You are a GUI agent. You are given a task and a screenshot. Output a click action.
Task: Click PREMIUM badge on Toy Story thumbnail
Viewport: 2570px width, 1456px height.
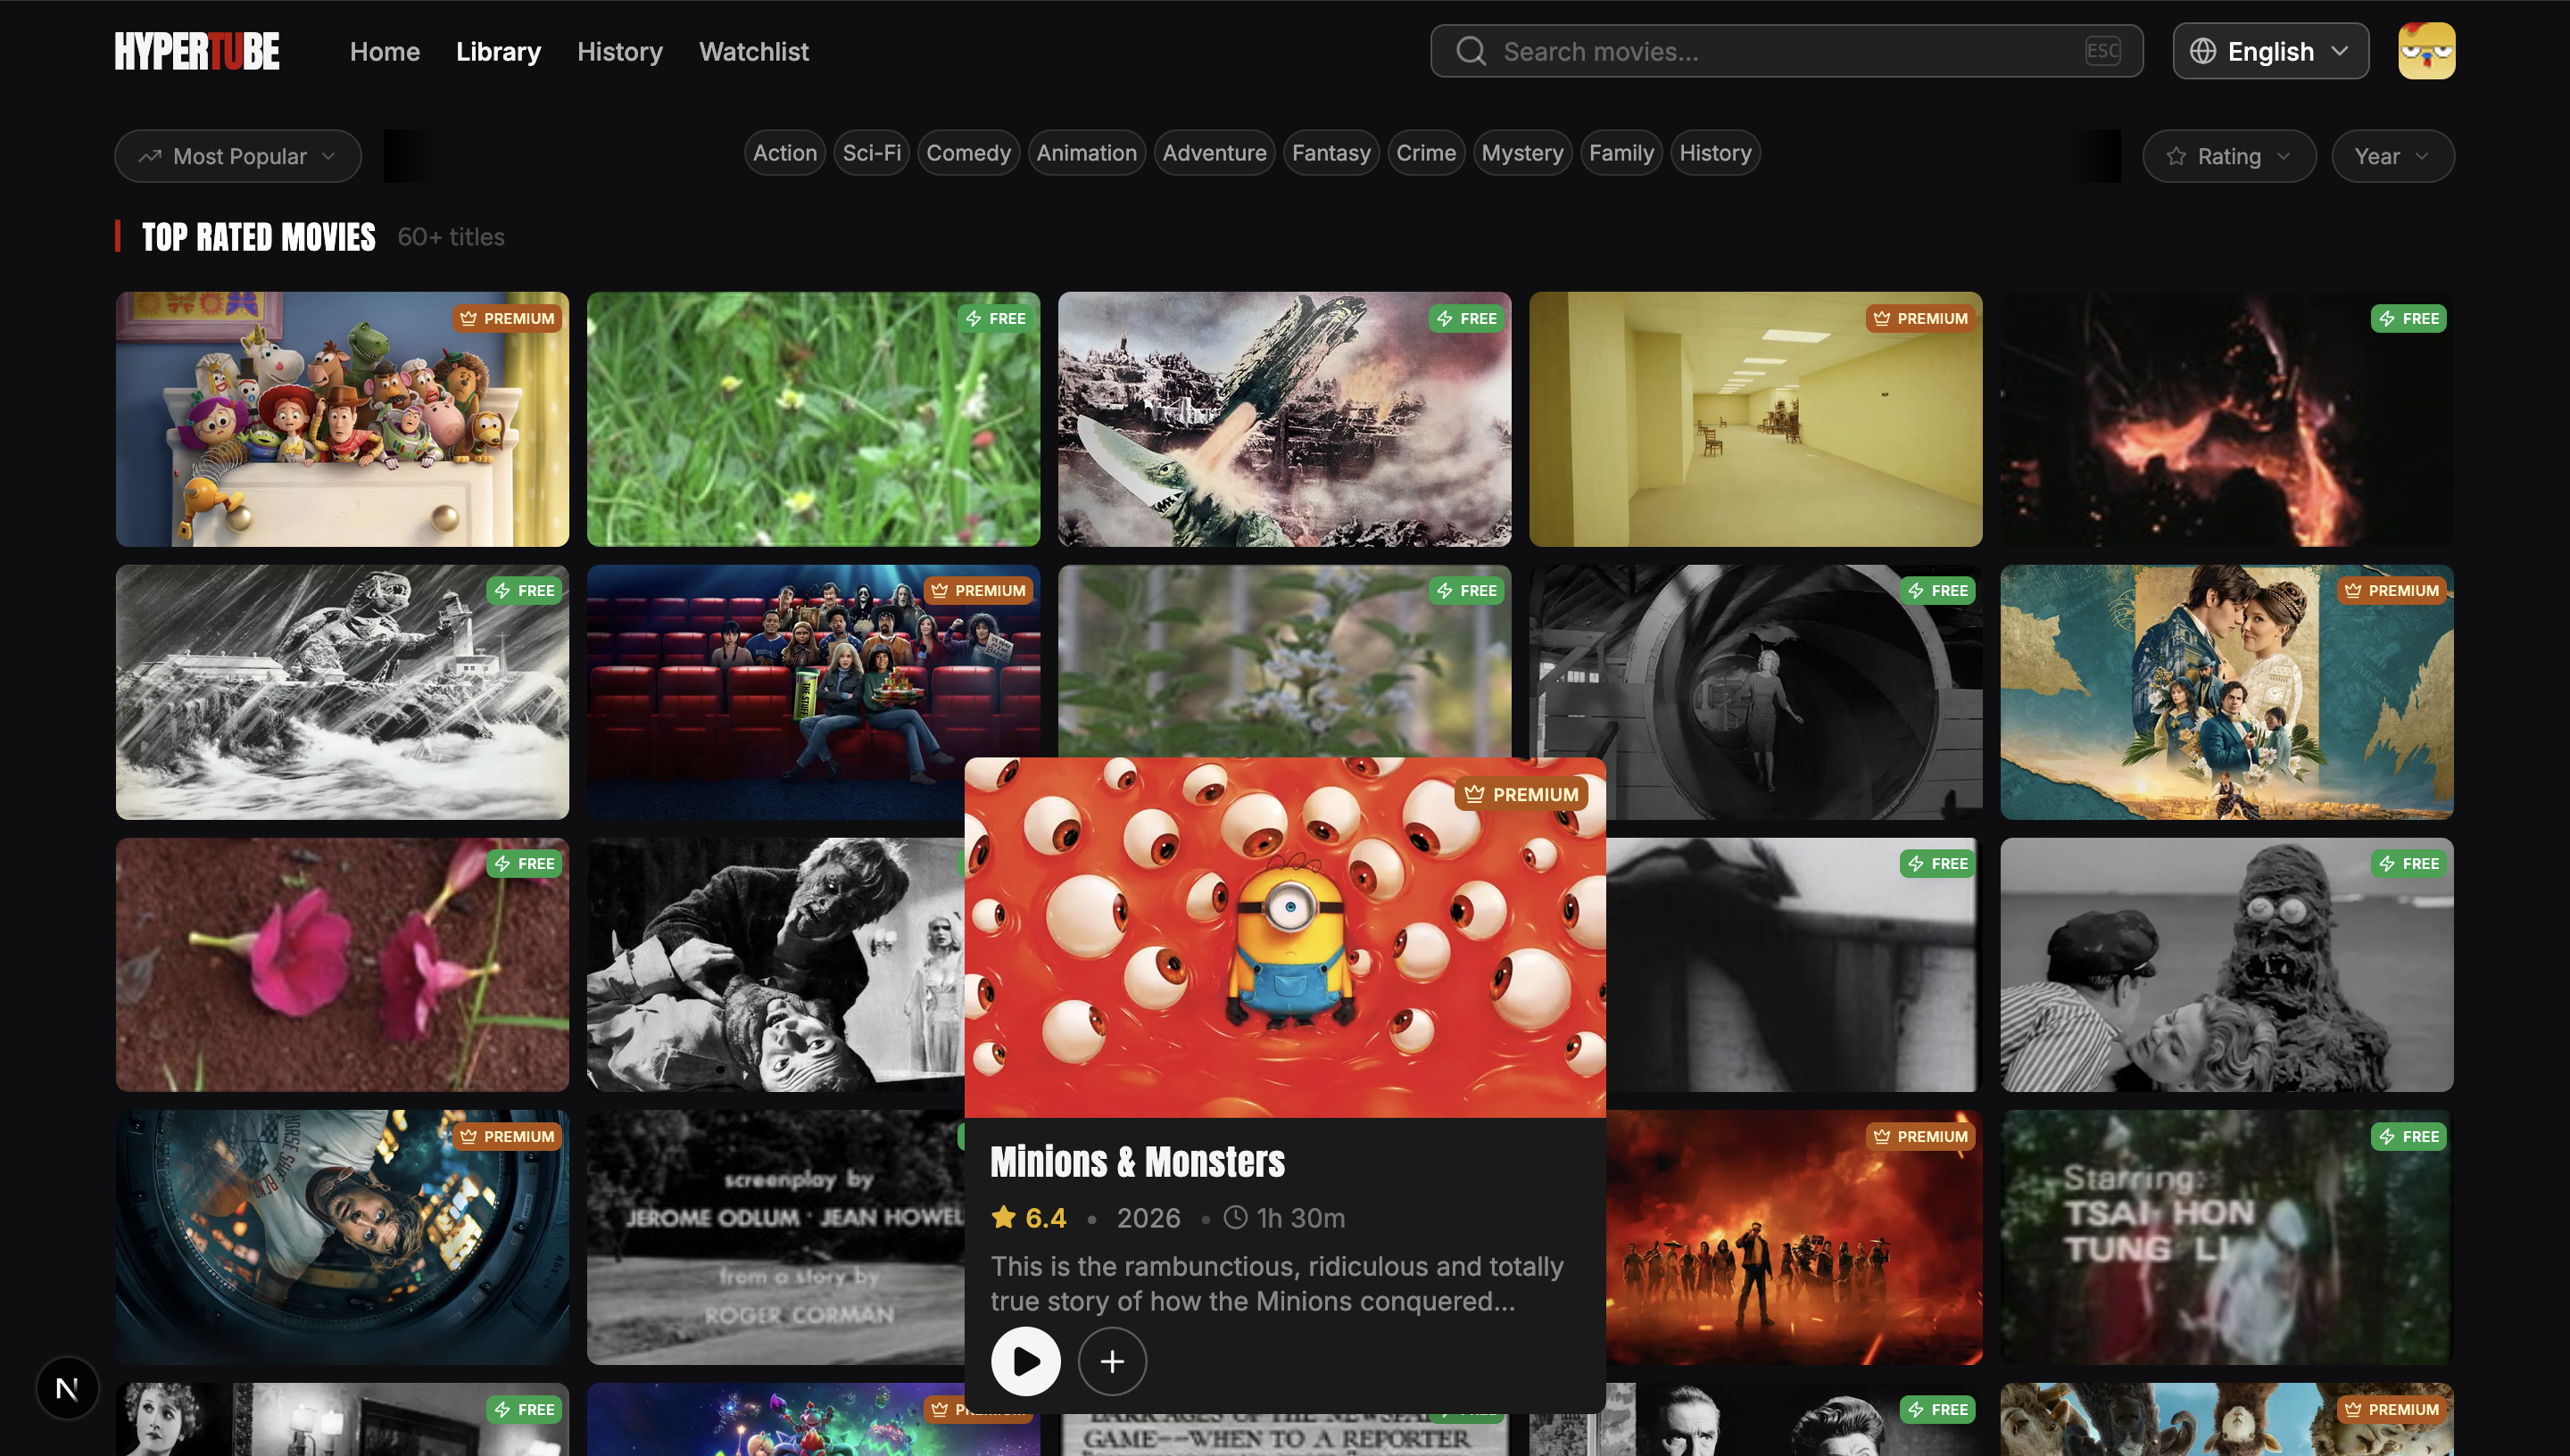507,318
